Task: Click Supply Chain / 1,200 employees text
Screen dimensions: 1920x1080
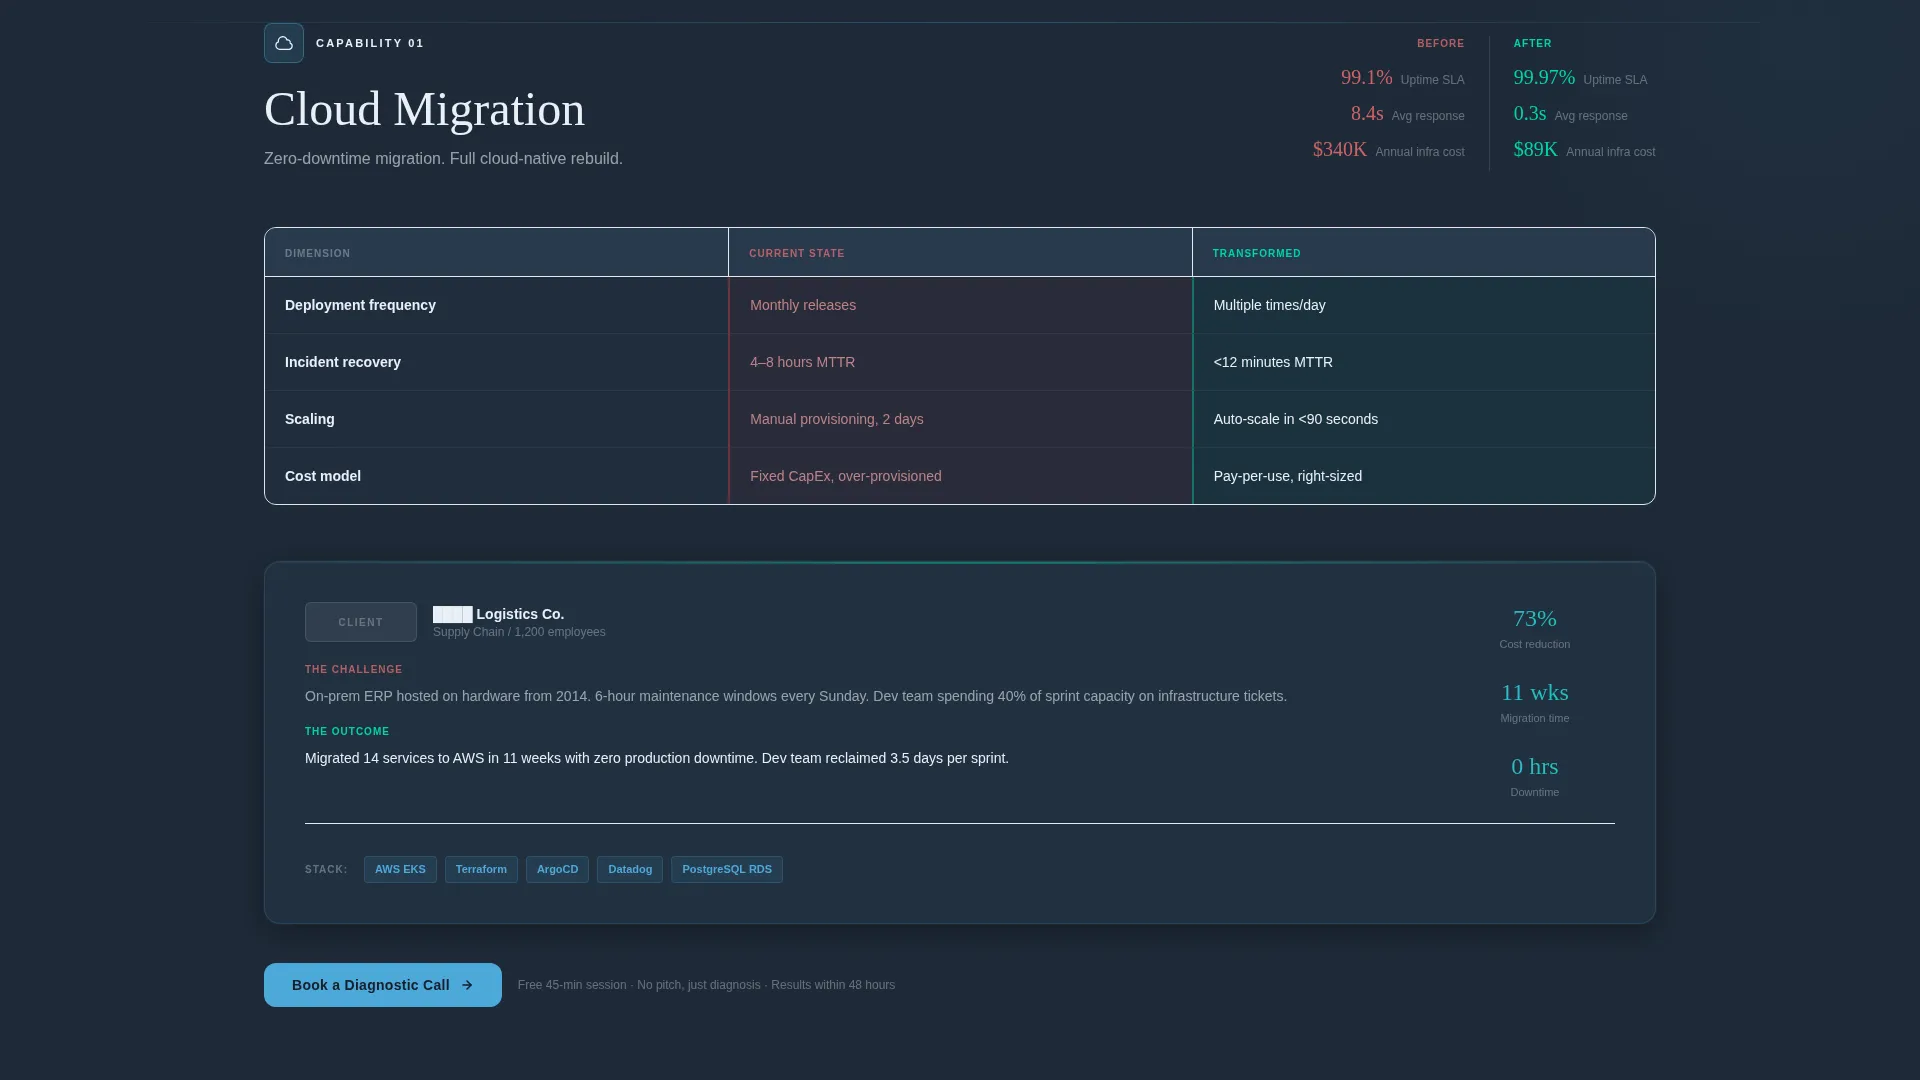Action: [x=519, y=632]
